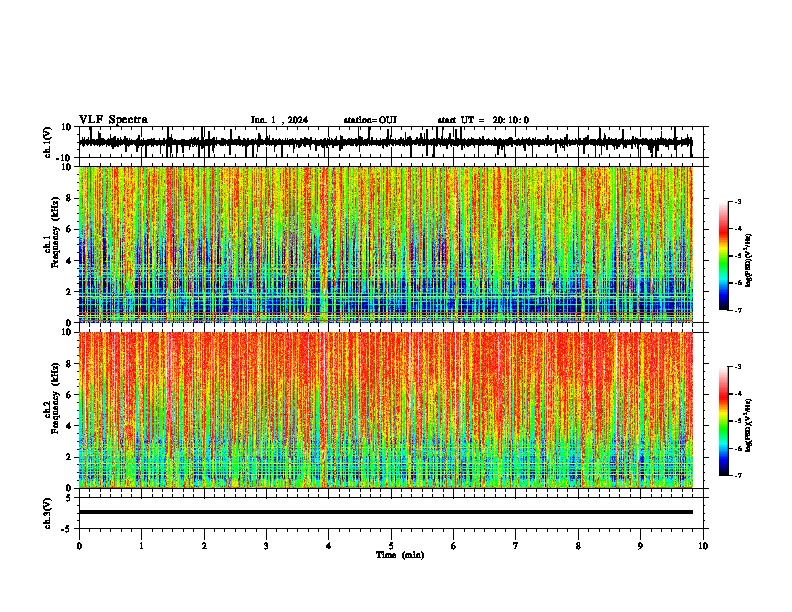
Task: Click the ch.1 color bar log PSD label
Action: 749,260
